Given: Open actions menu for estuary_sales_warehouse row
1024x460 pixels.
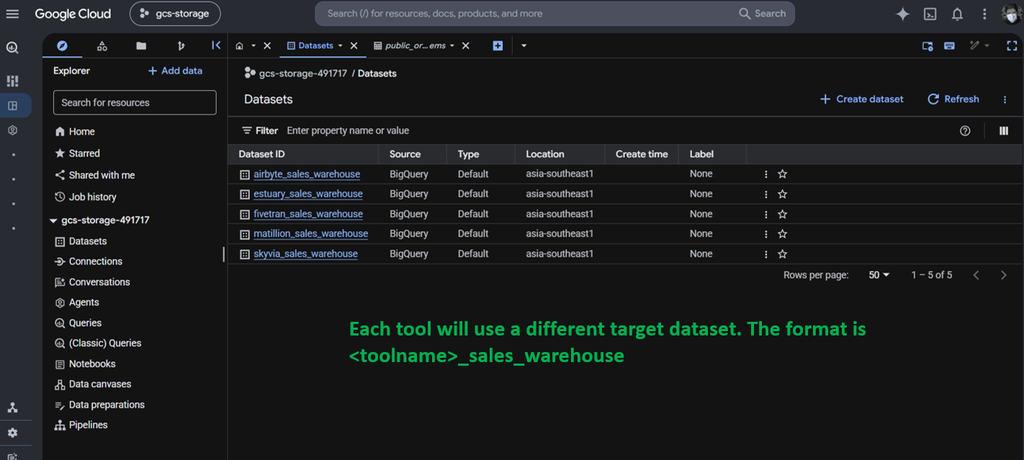Looking at the screenshot, I should pyautogui.click(x=766, y=194).
